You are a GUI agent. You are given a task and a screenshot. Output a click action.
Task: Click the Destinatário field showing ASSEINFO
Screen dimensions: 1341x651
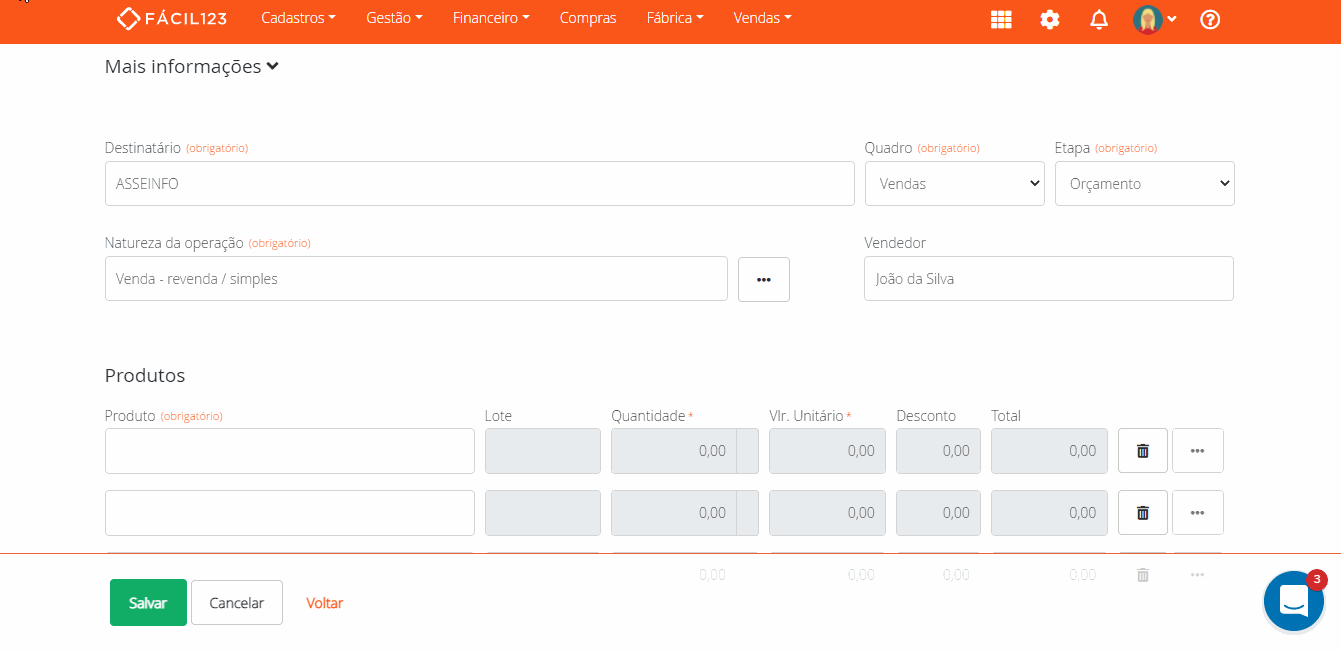[479, 183]
